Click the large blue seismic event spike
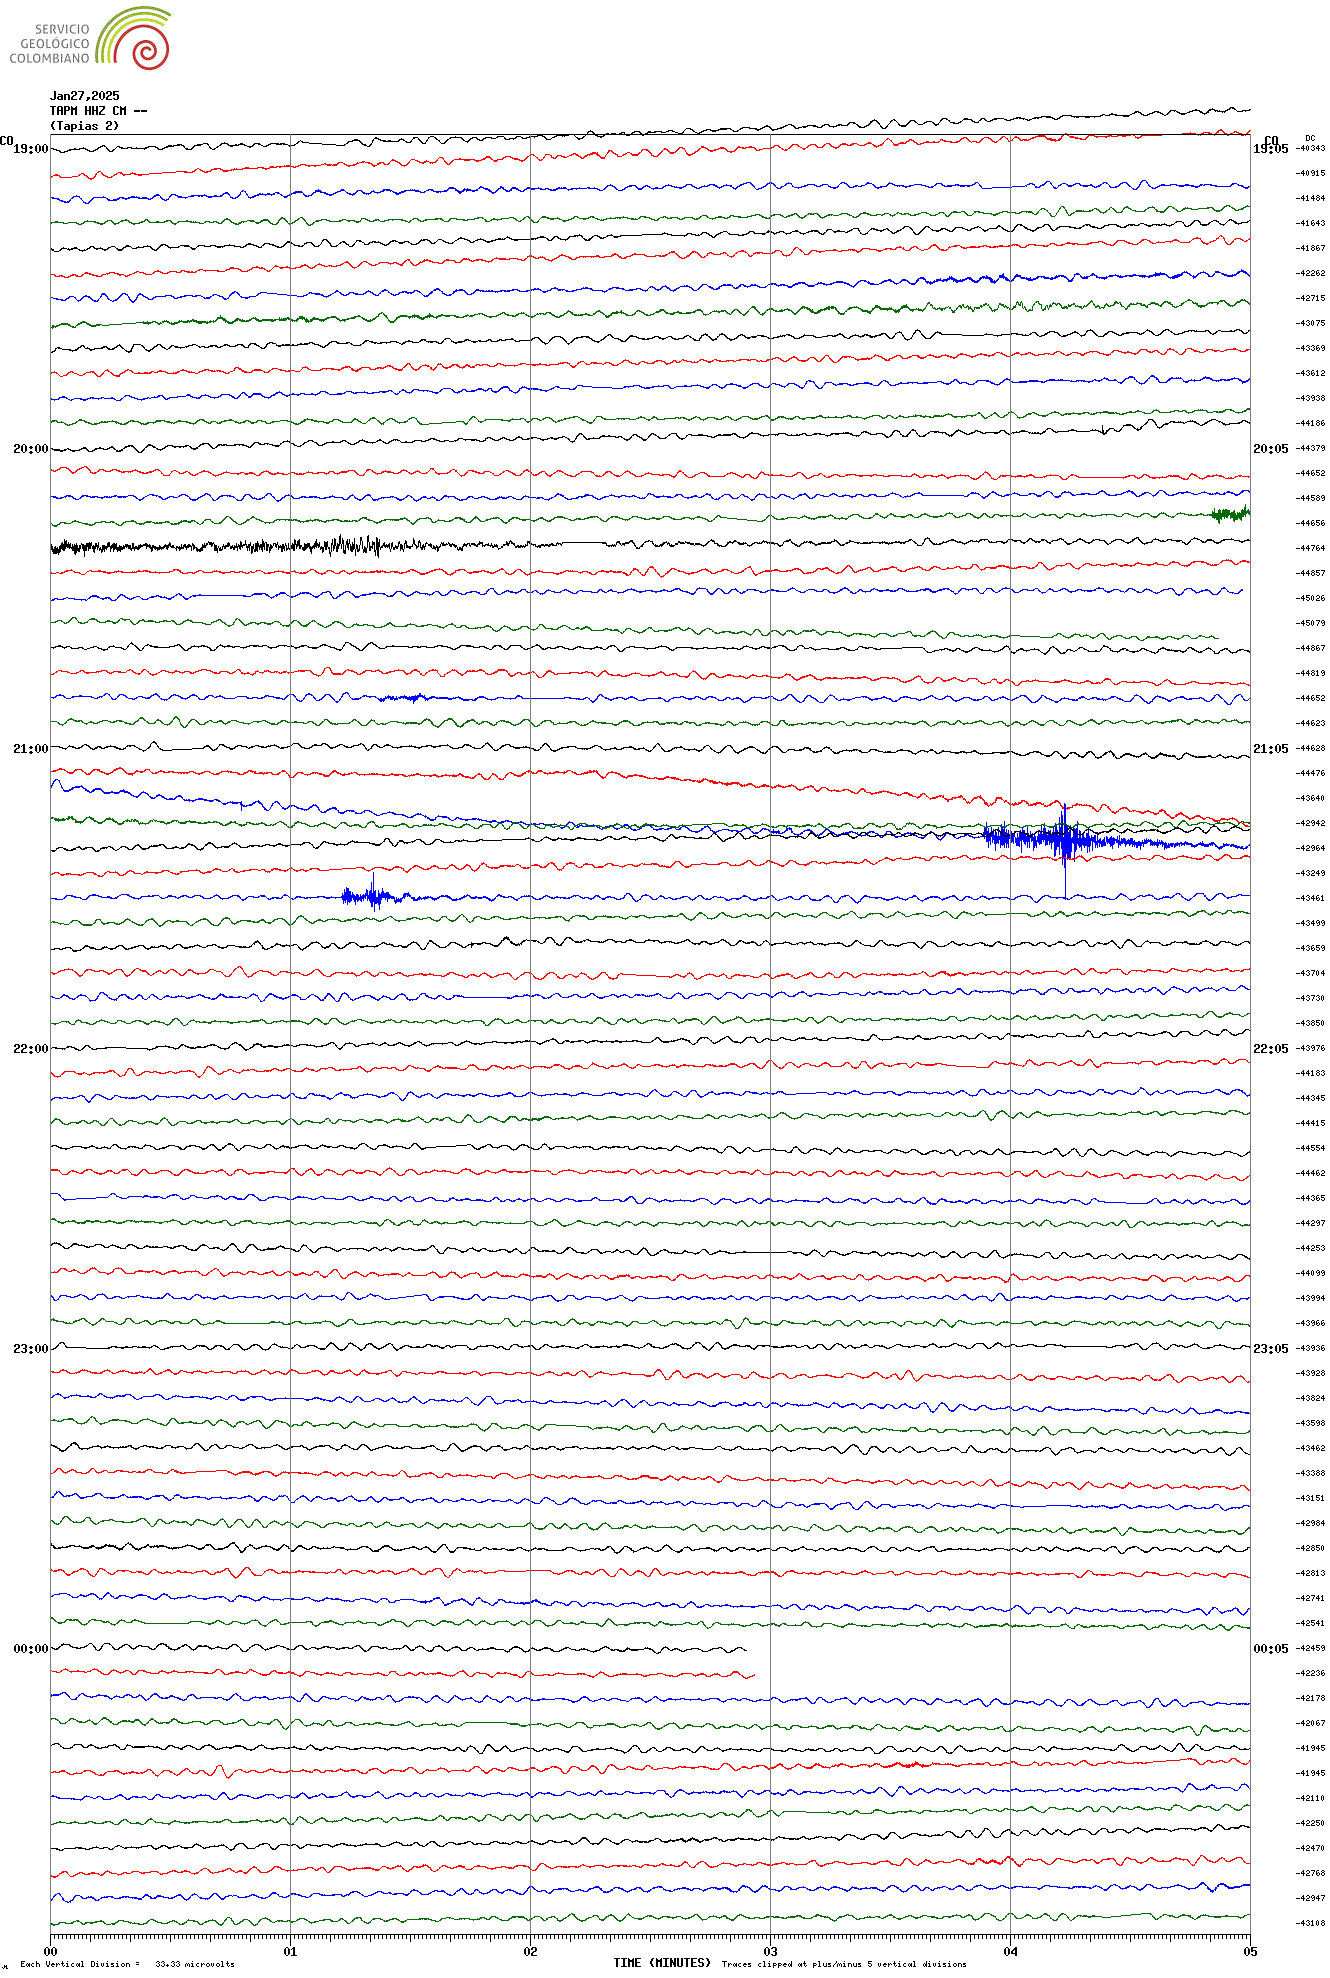This screenshot has width=1330, height=1978. [1064, 839]
